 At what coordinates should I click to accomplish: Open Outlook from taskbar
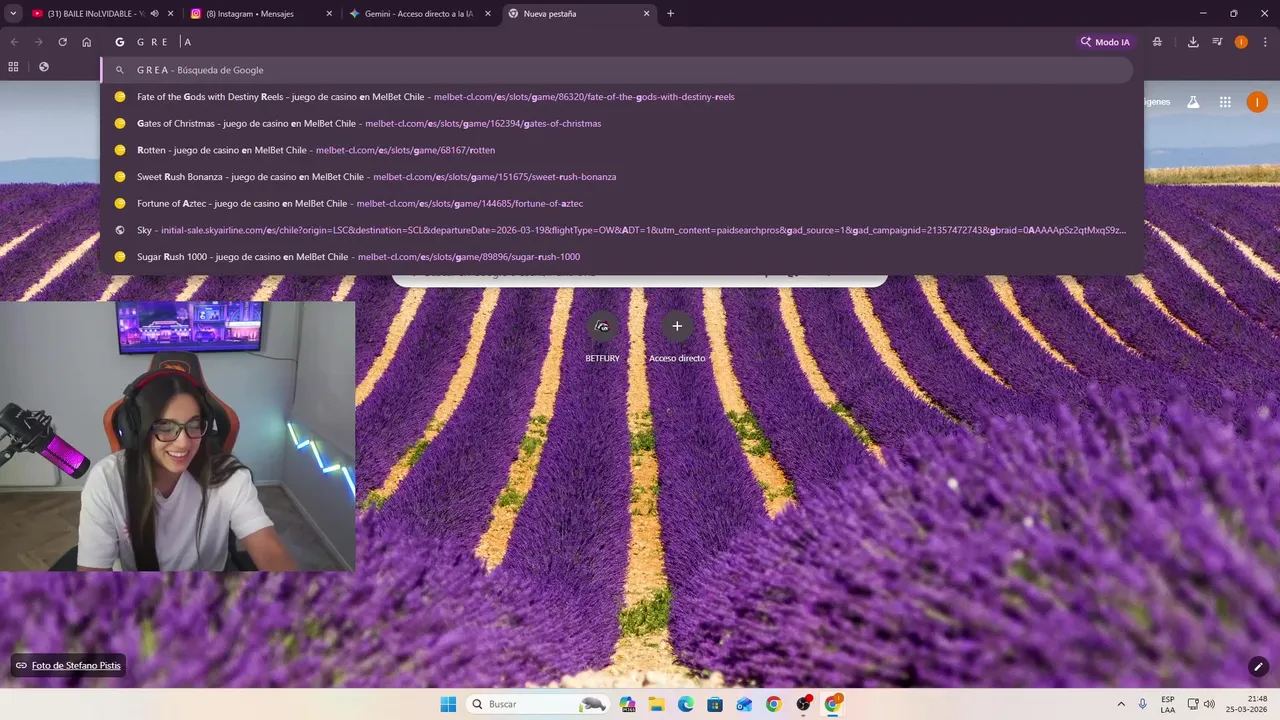coord(744,704)
